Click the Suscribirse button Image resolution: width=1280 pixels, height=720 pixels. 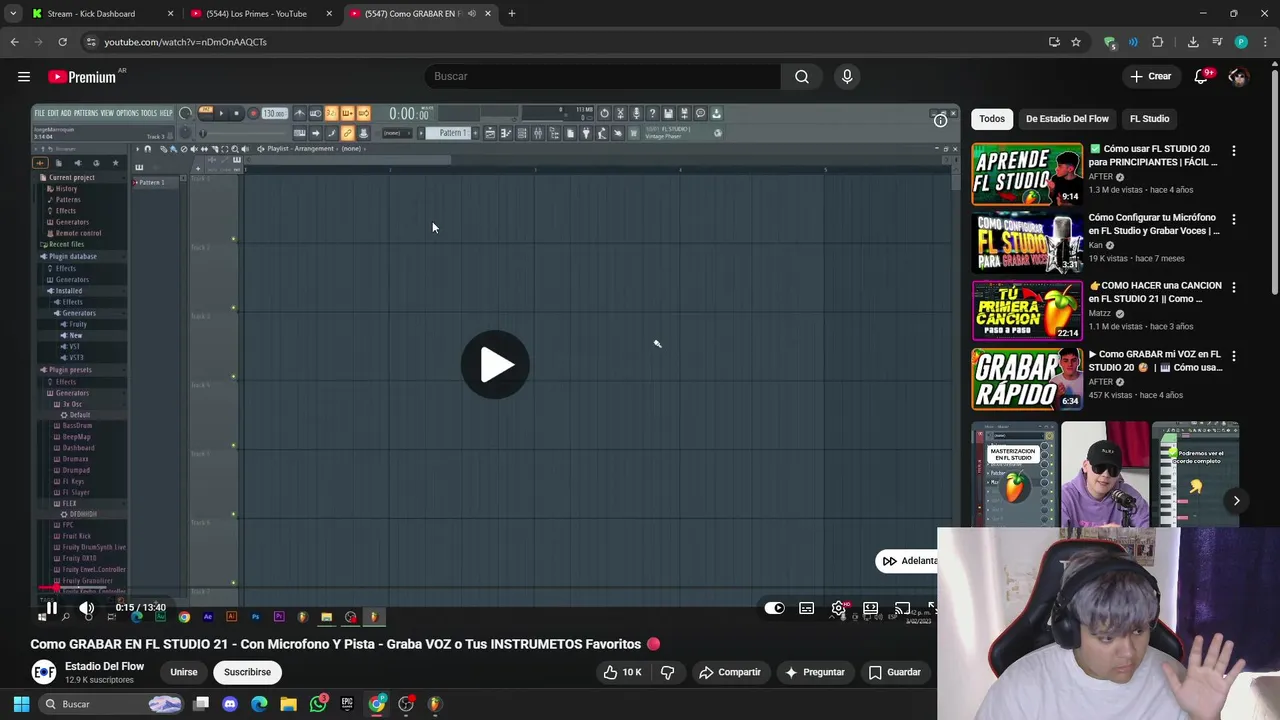(247, 672)
